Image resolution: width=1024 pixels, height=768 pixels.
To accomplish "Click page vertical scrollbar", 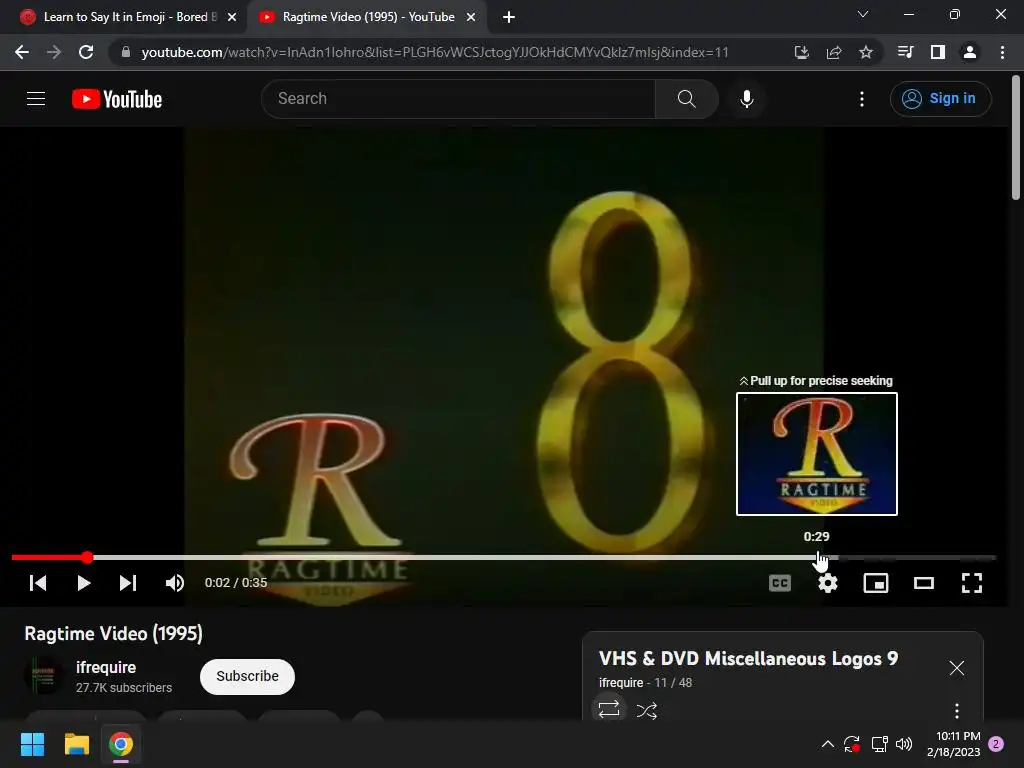I will [x=1016, y=138].
